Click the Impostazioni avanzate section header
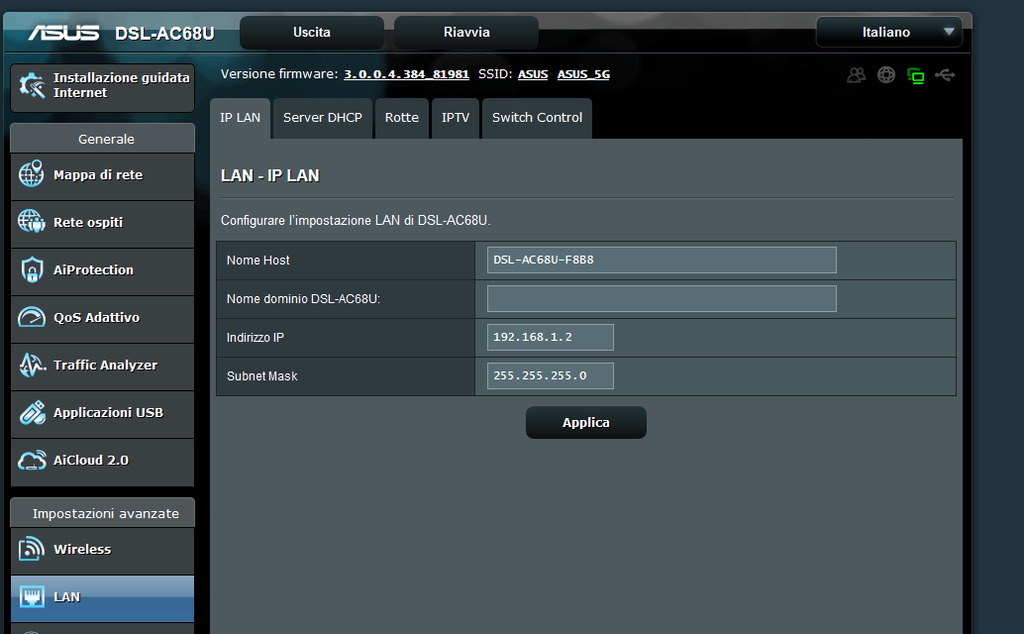The image size is (1024, 634). [103, 513]
